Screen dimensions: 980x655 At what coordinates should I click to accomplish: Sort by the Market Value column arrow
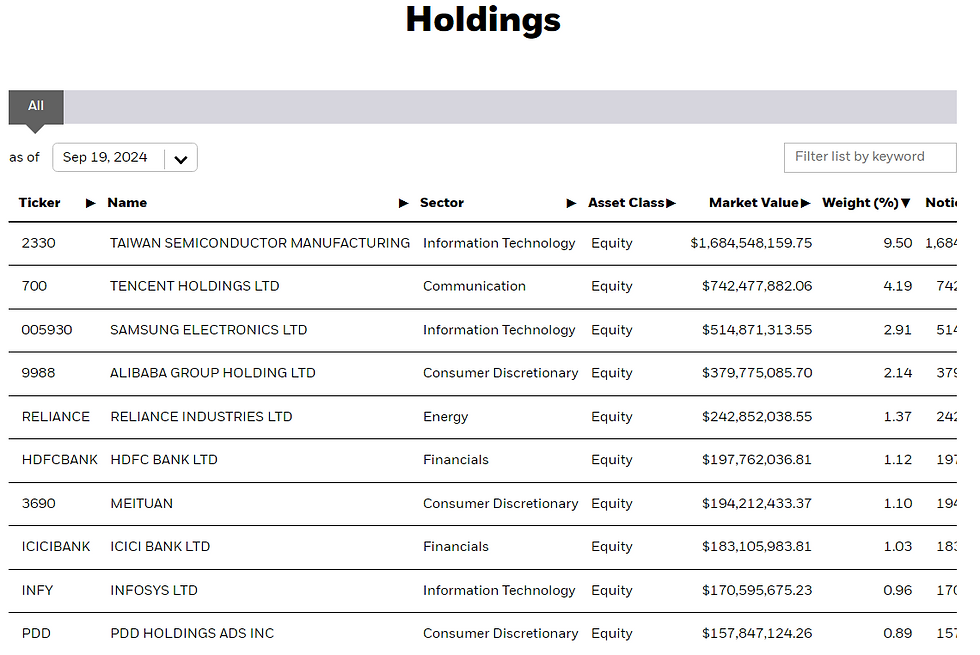[806, 203]
